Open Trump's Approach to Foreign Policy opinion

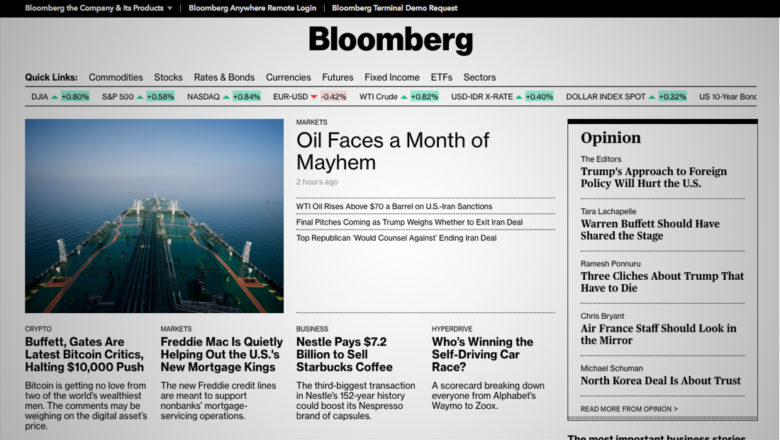pyautogui.click(x=654, y=177)
